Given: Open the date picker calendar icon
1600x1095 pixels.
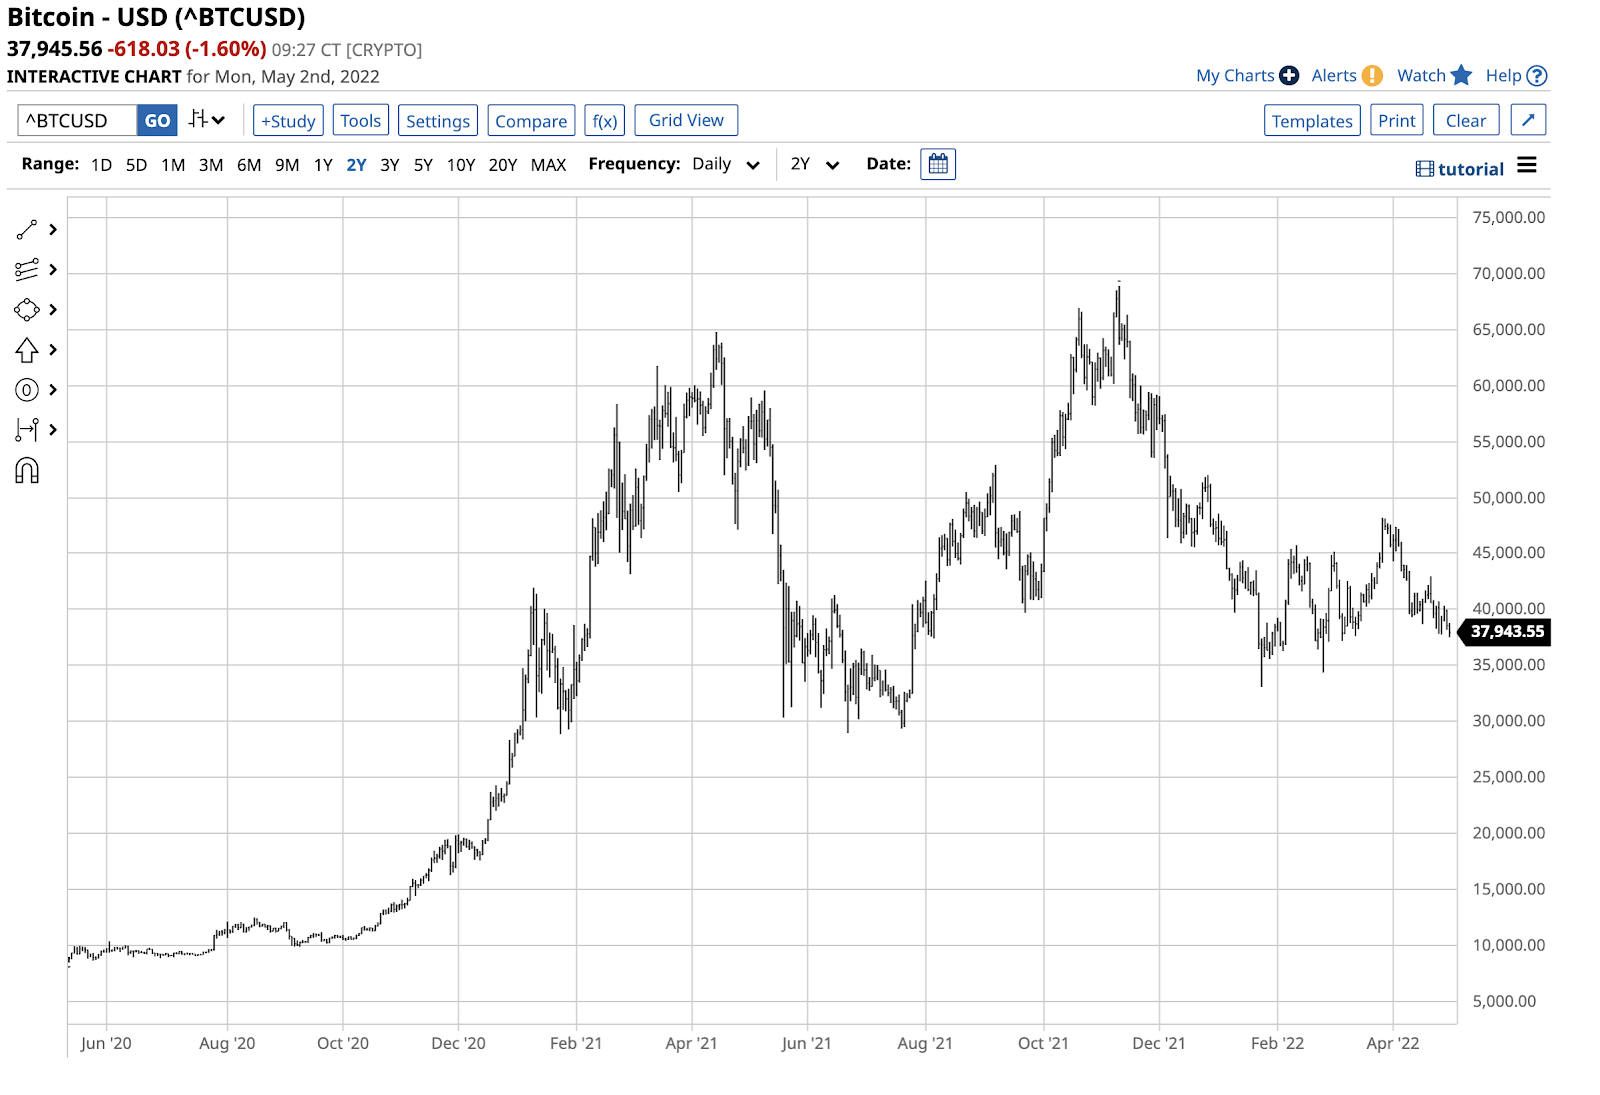Looking at the screenshot, I should pyautogui.click(x=938, y=164).
